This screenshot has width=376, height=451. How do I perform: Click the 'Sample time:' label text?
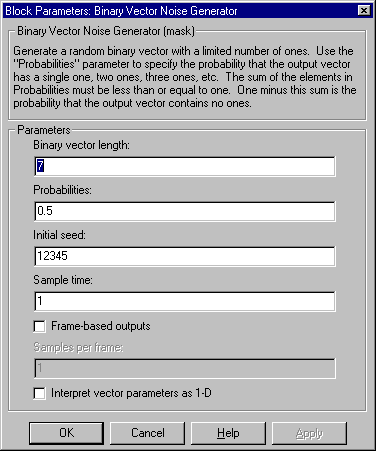tap(63, 280)
